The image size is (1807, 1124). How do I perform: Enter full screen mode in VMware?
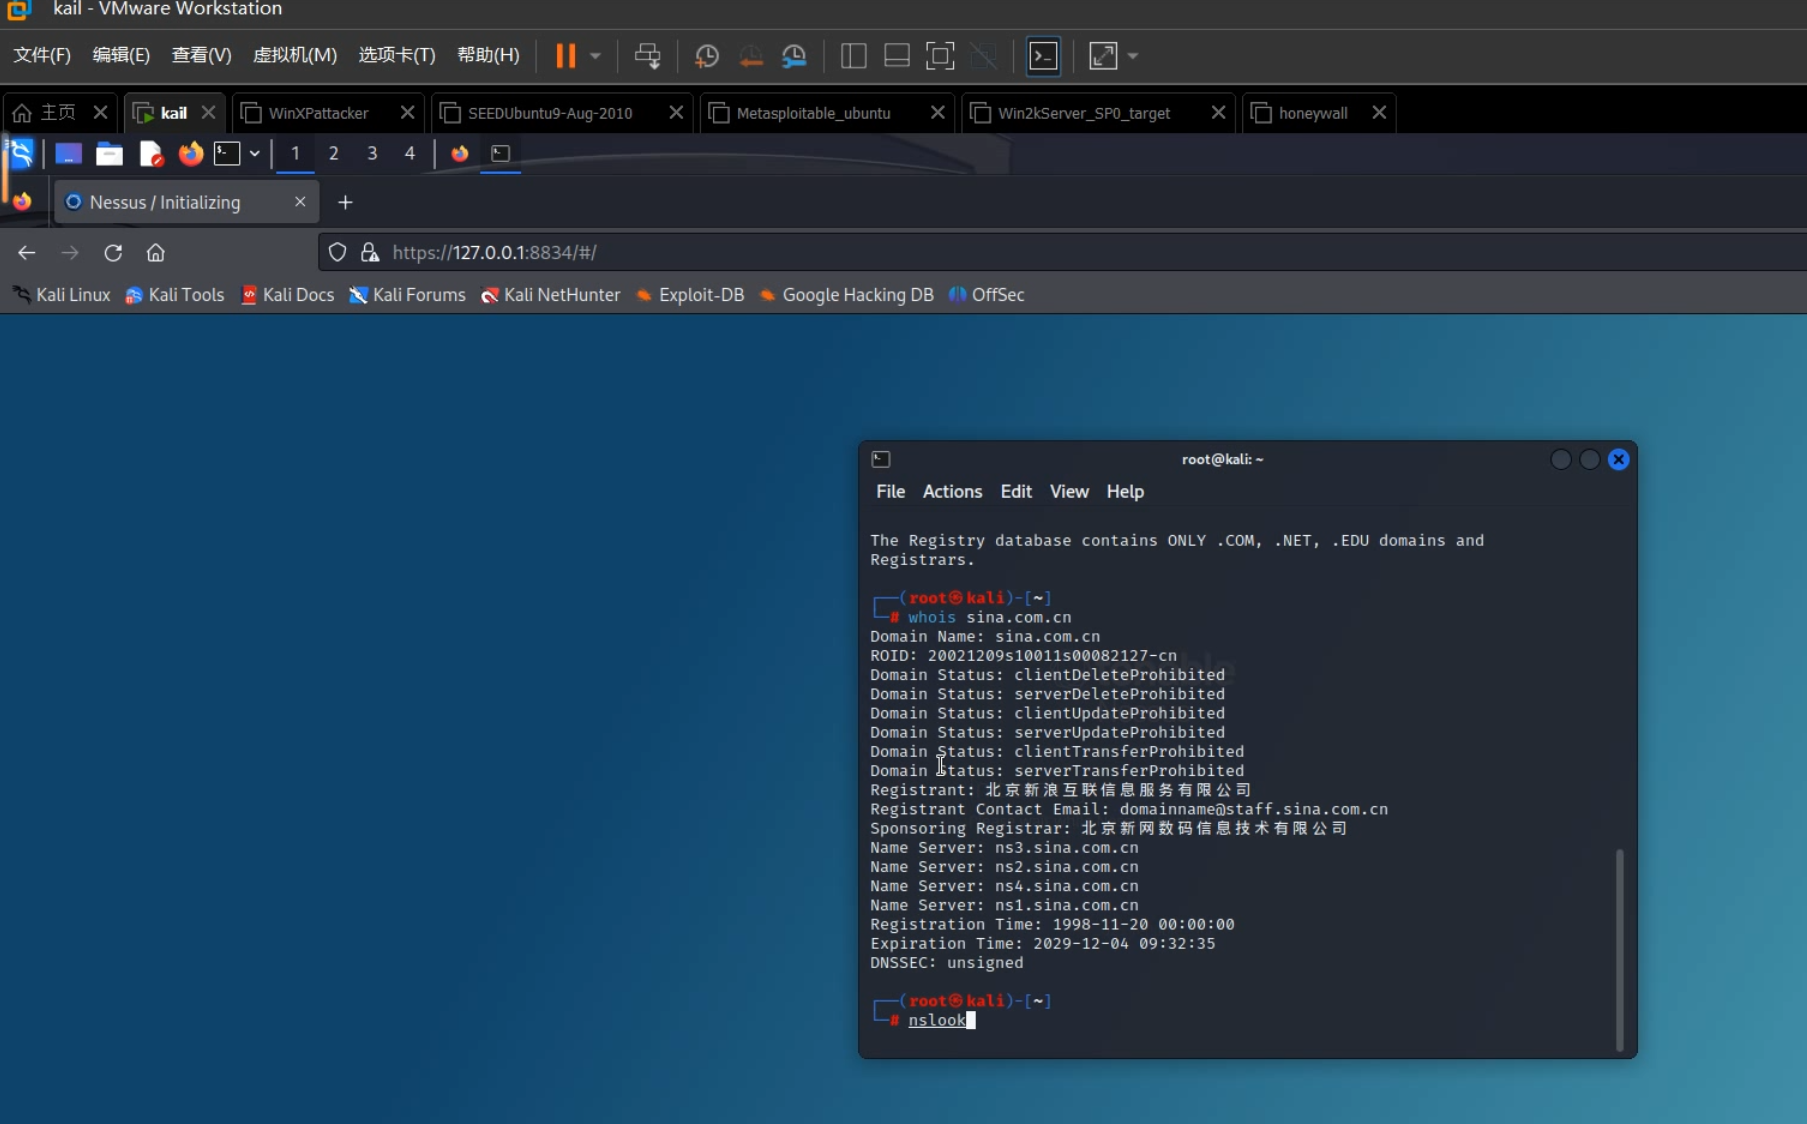(940, 56)
